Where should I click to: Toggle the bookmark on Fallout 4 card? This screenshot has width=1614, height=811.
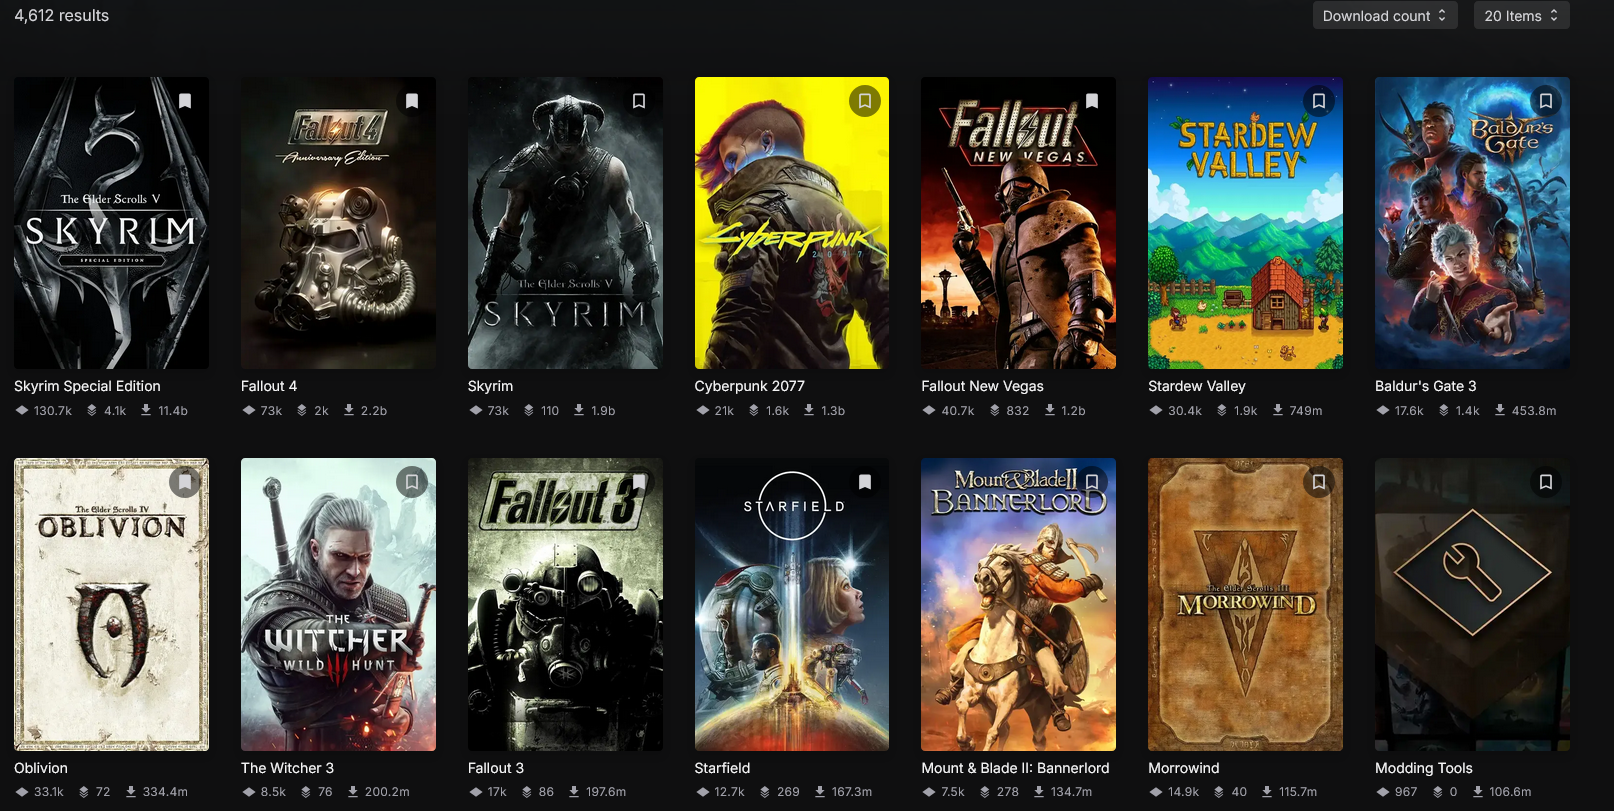[412, 101]
